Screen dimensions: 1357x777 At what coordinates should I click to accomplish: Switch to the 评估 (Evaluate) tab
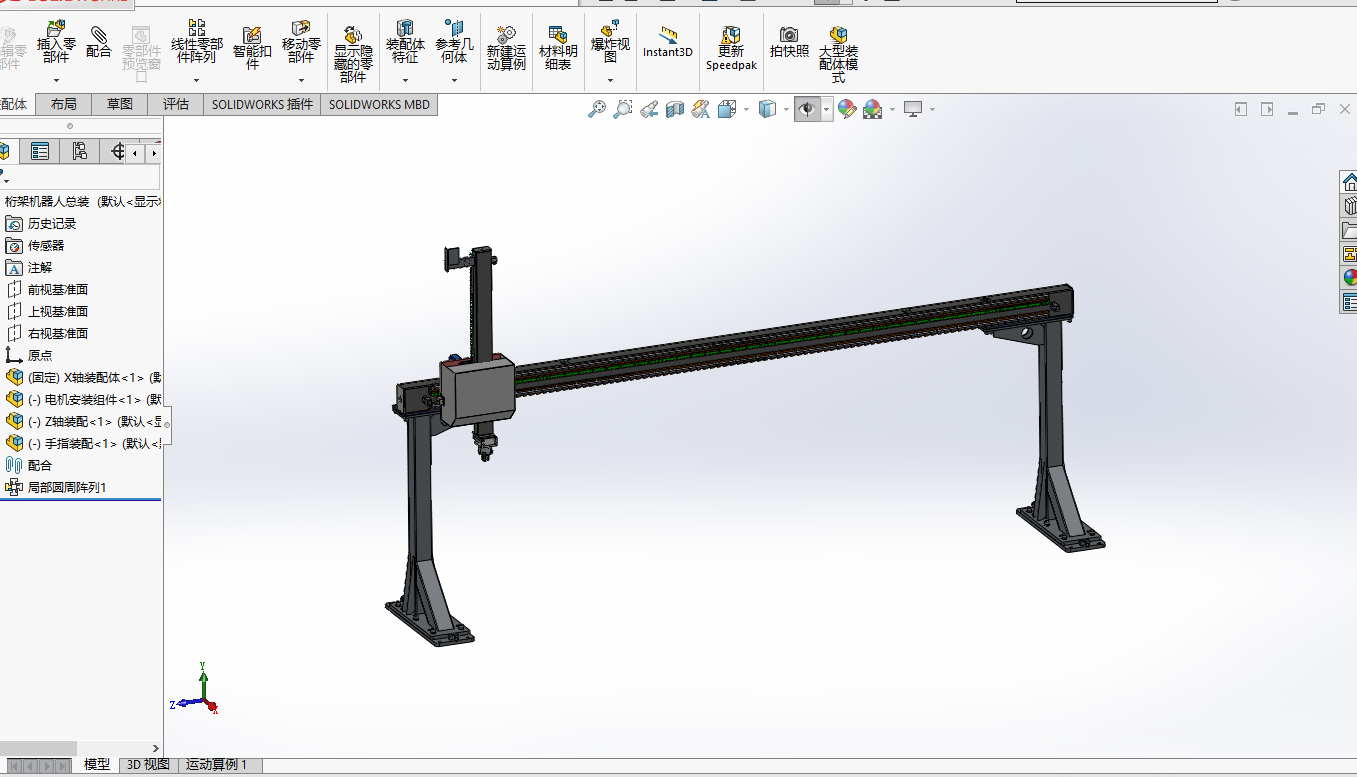point(176,104)
